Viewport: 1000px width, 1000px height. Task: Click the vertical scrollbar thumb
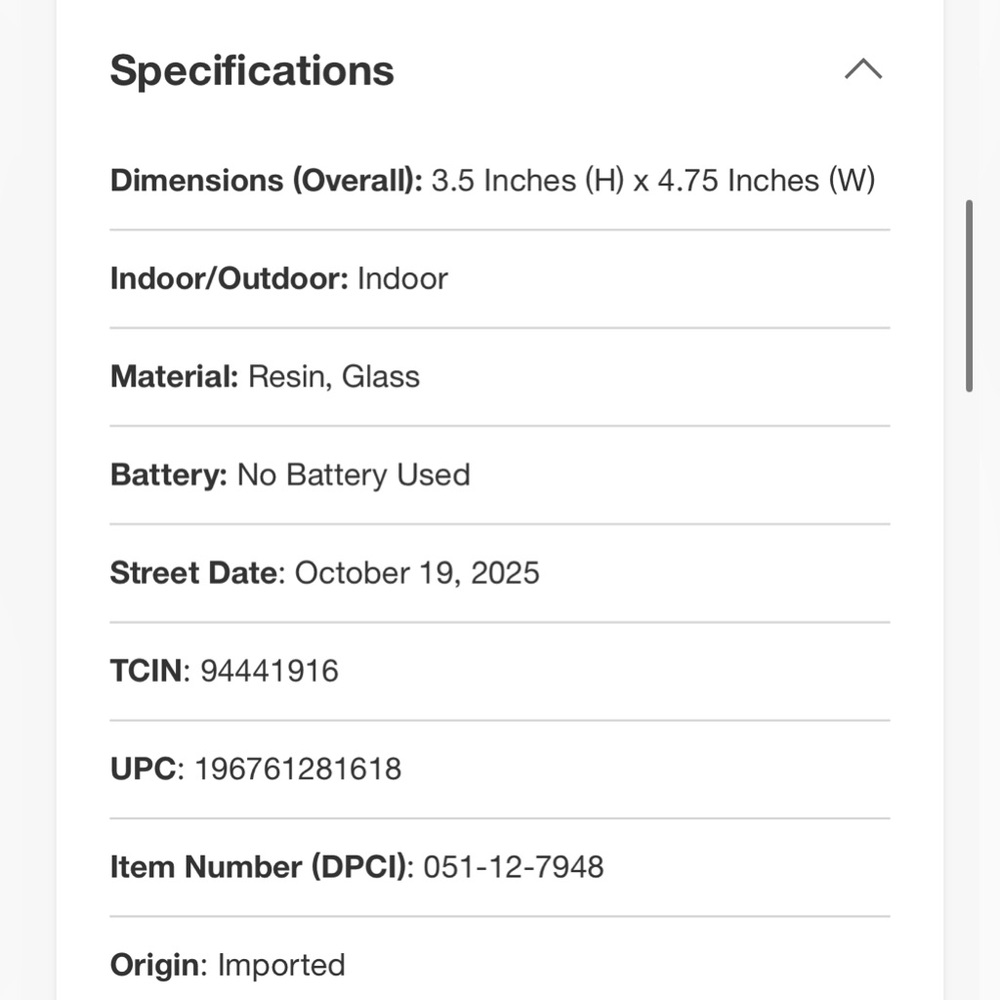[x=969, y=296]
